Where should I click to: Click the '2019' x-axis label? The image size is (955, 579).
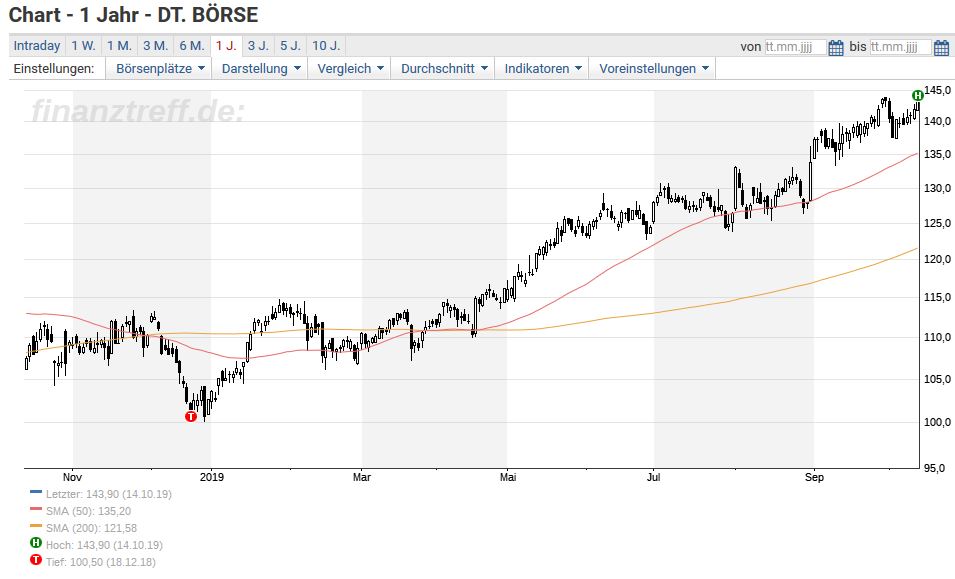211,477
